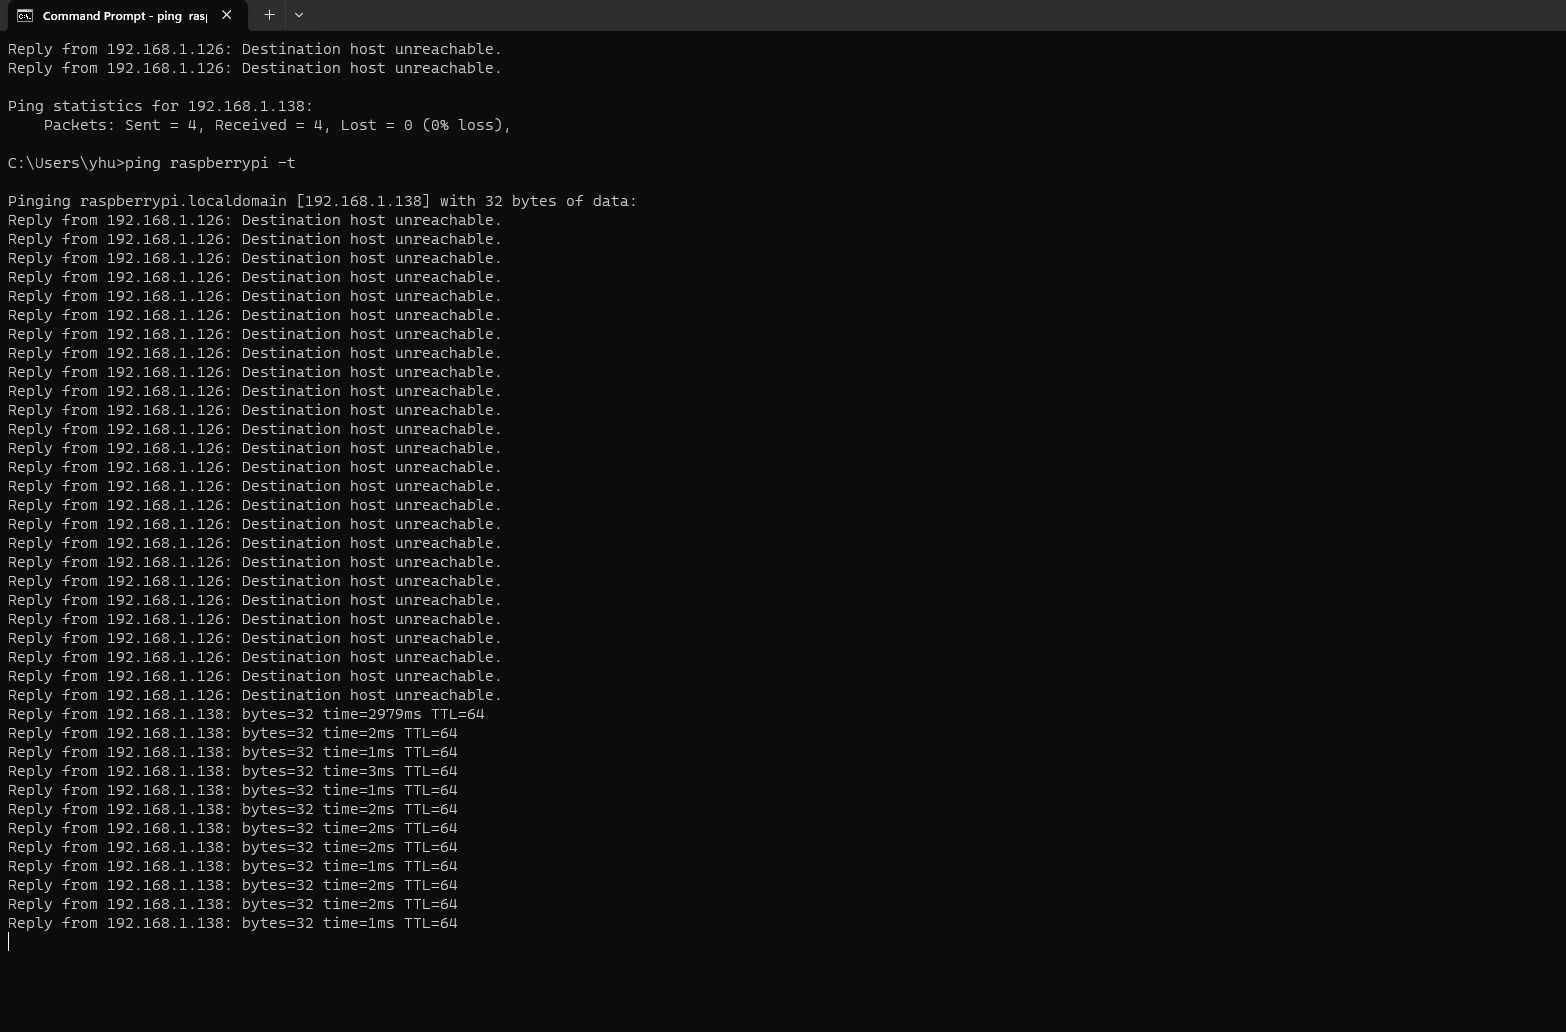Click the terminal cursor on empty prompt line
Screen dimensions: 1566x1032
pyautogui.click(x=9, y=942)
